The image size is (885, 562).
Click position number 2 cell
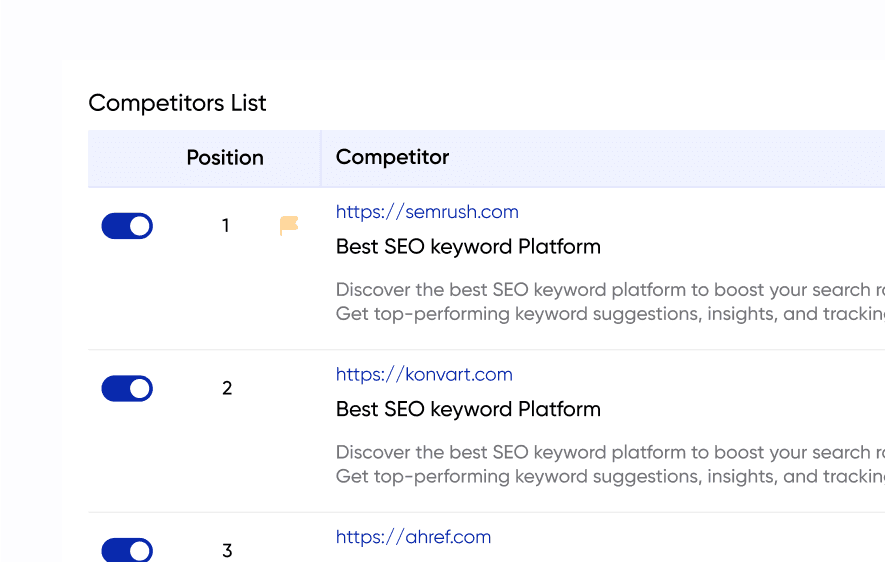(227, 388)
